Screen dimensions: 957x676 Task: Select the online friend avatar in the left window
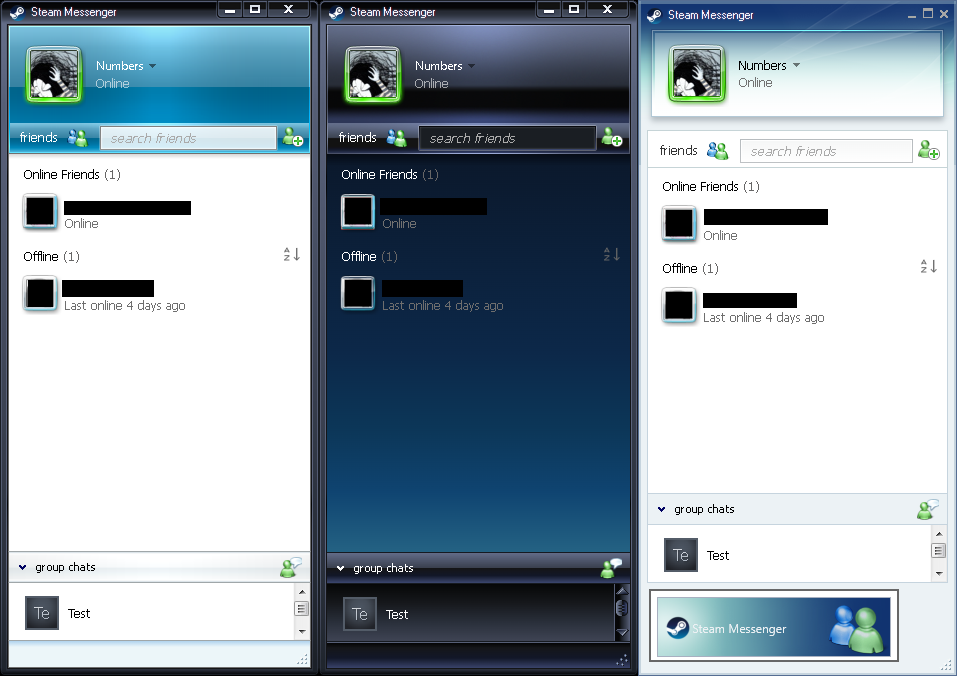click(40, 212)
